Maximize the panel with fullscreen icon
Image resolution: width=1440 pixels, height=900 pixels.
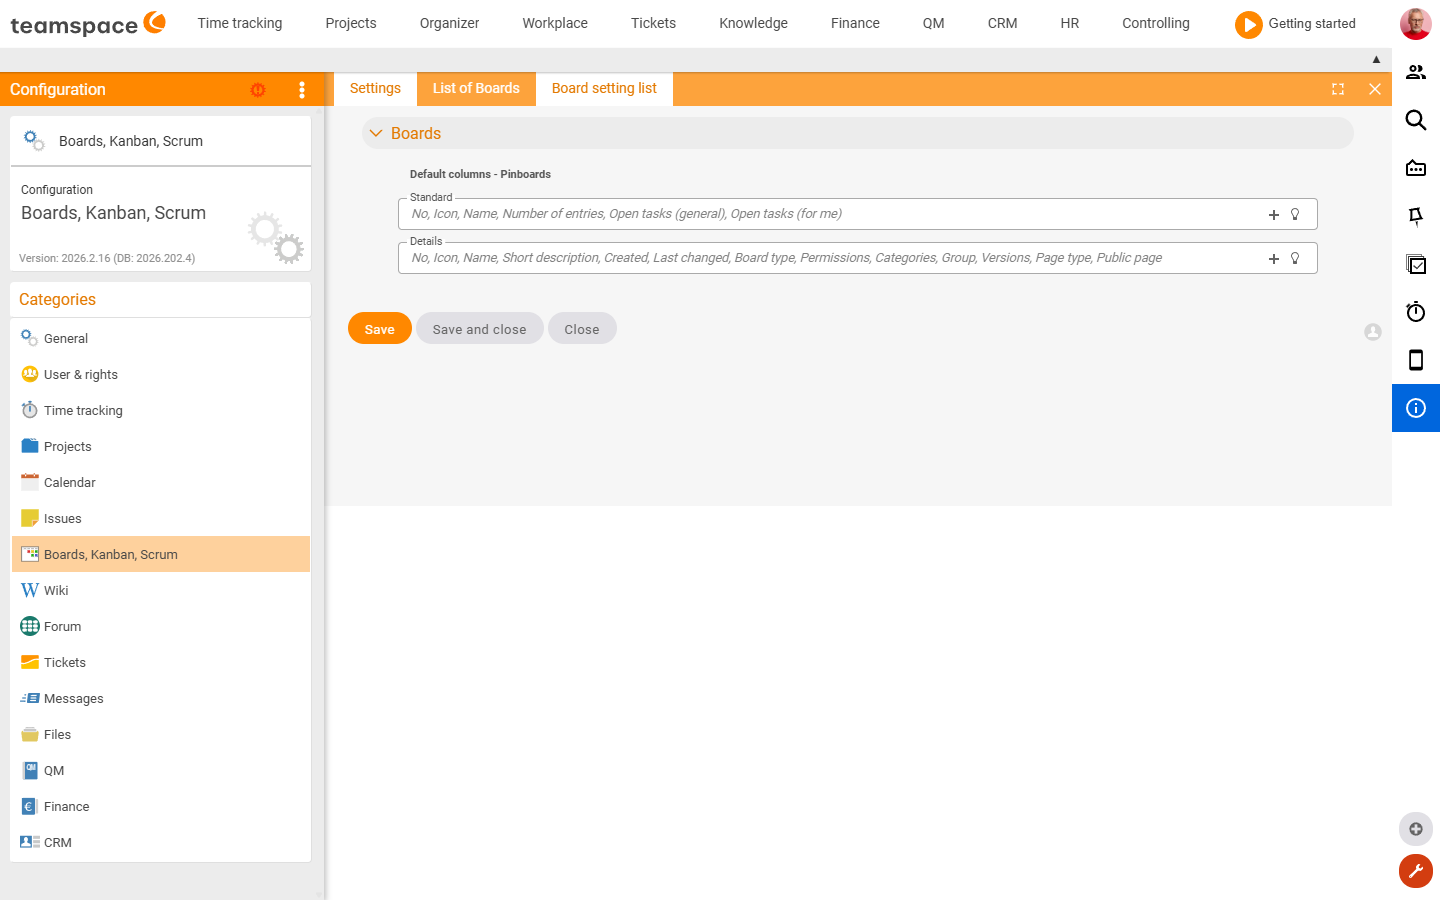[1338, 89]
